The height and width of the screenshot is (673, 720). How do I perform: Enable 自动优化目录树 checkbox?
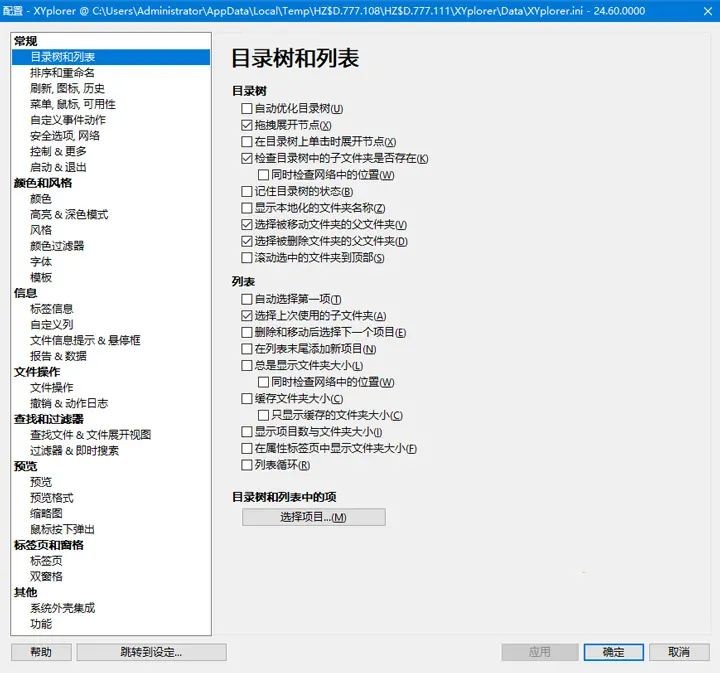click(x=247, y=108)
